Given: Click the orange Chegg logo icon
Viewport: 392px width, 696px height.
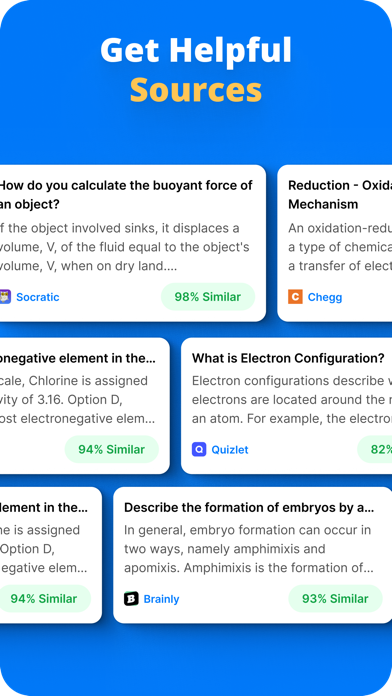Looking at the screenshot, I should 295,297.
